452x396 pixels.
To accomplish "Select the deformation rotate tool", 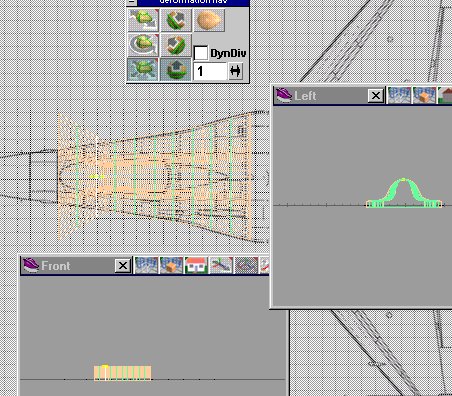I will [x=143, y=45].
